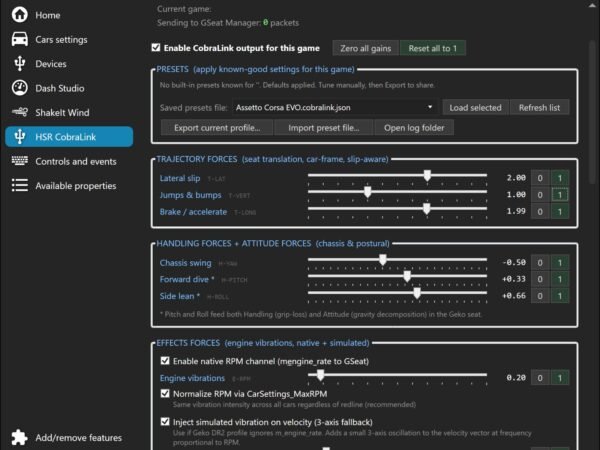Click the Chassis swing label
600x450 pixels.
pyautogui.click(x=186, y=263)
